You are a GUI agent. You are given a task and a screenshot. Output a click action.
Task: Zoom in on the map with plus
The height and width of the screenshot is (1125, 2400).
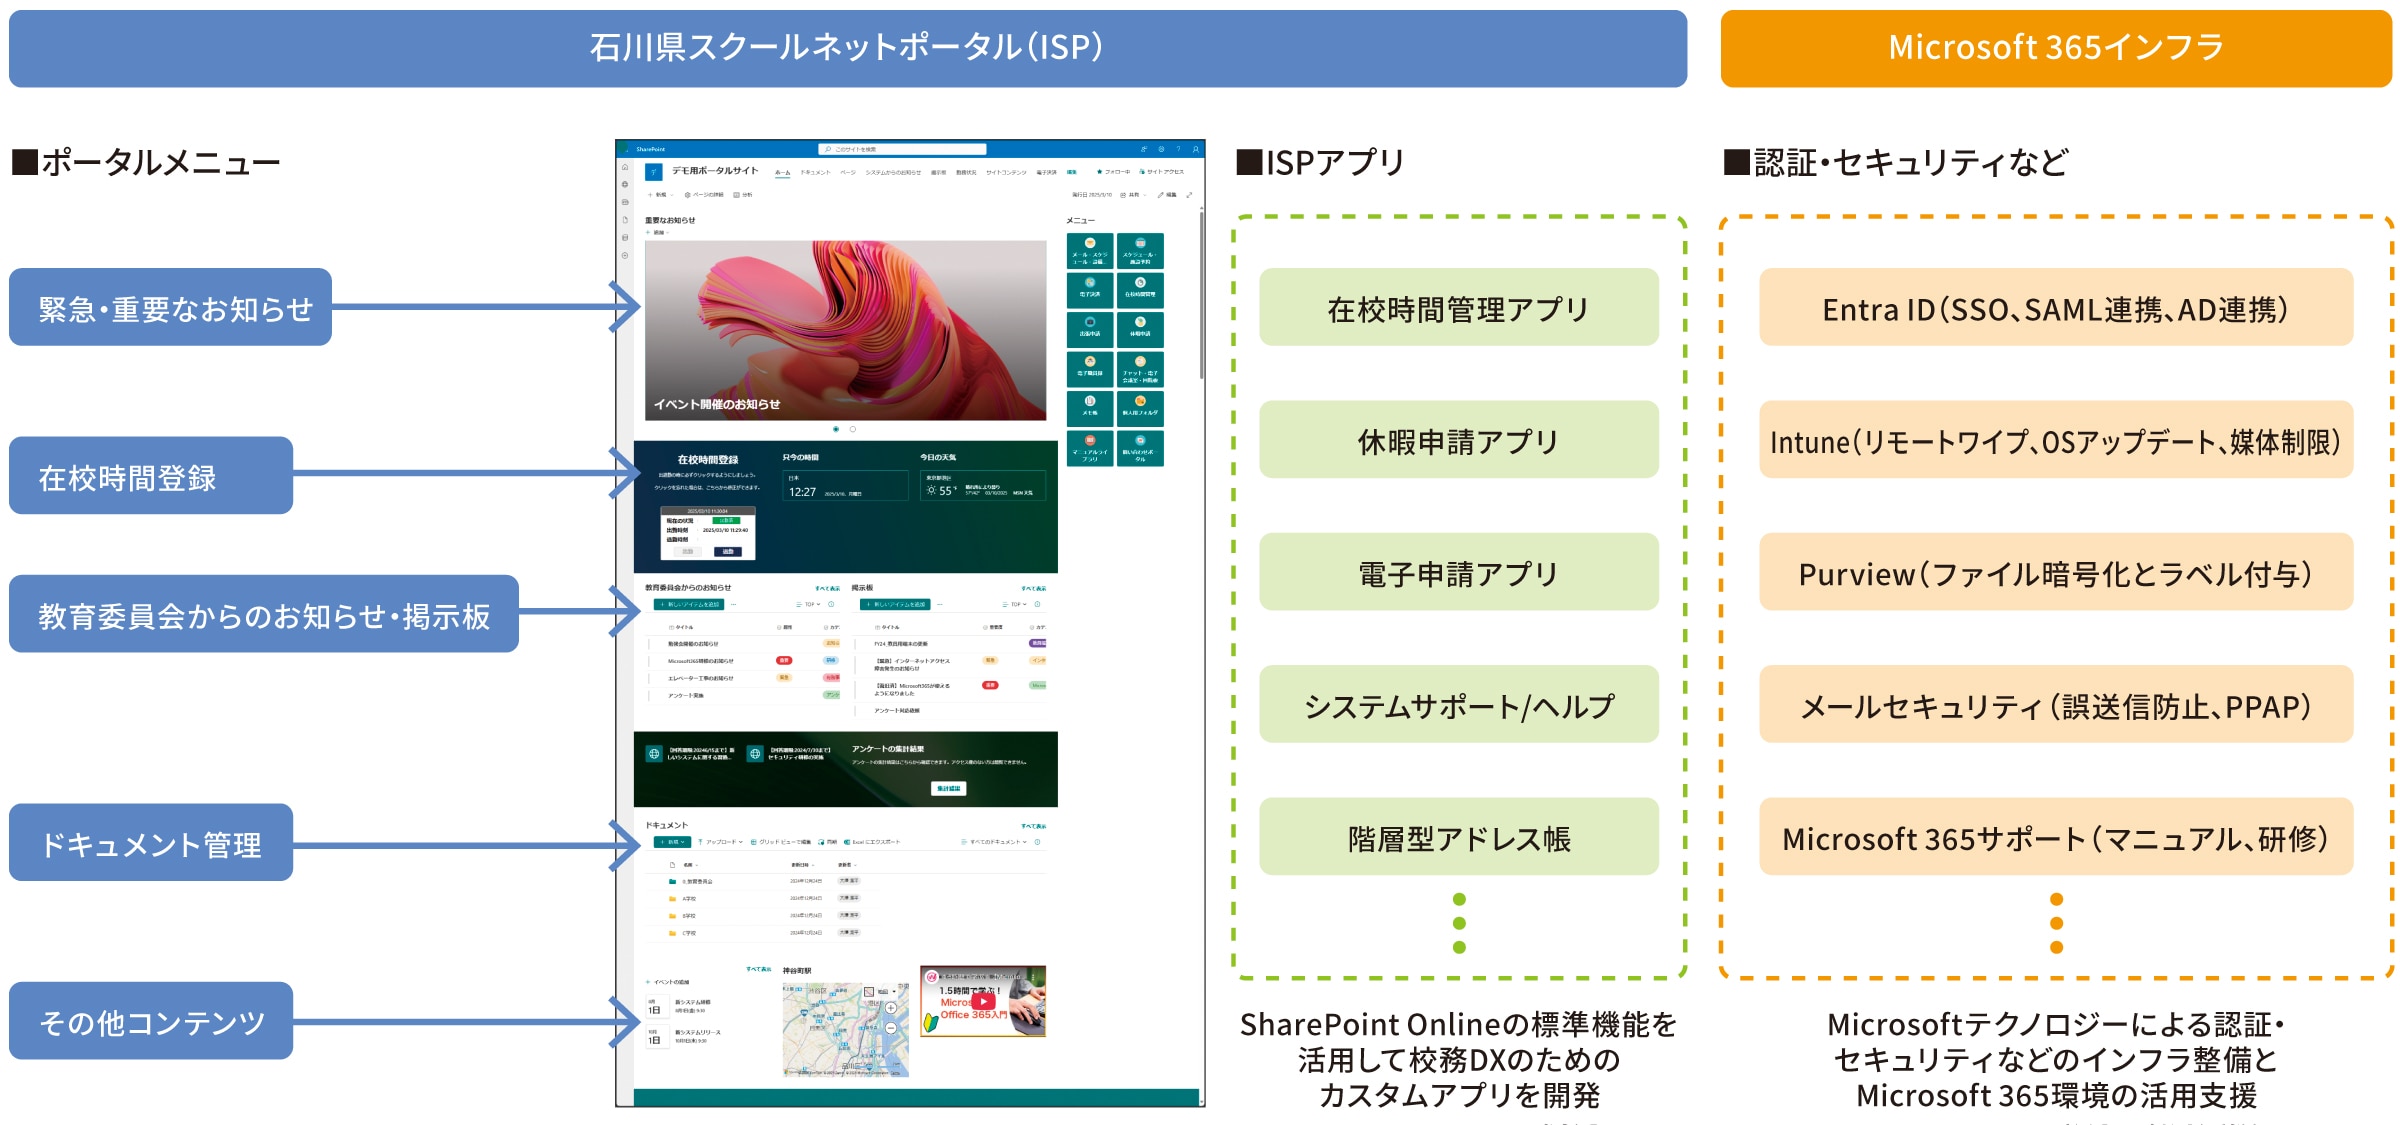tap(890, 1008)
